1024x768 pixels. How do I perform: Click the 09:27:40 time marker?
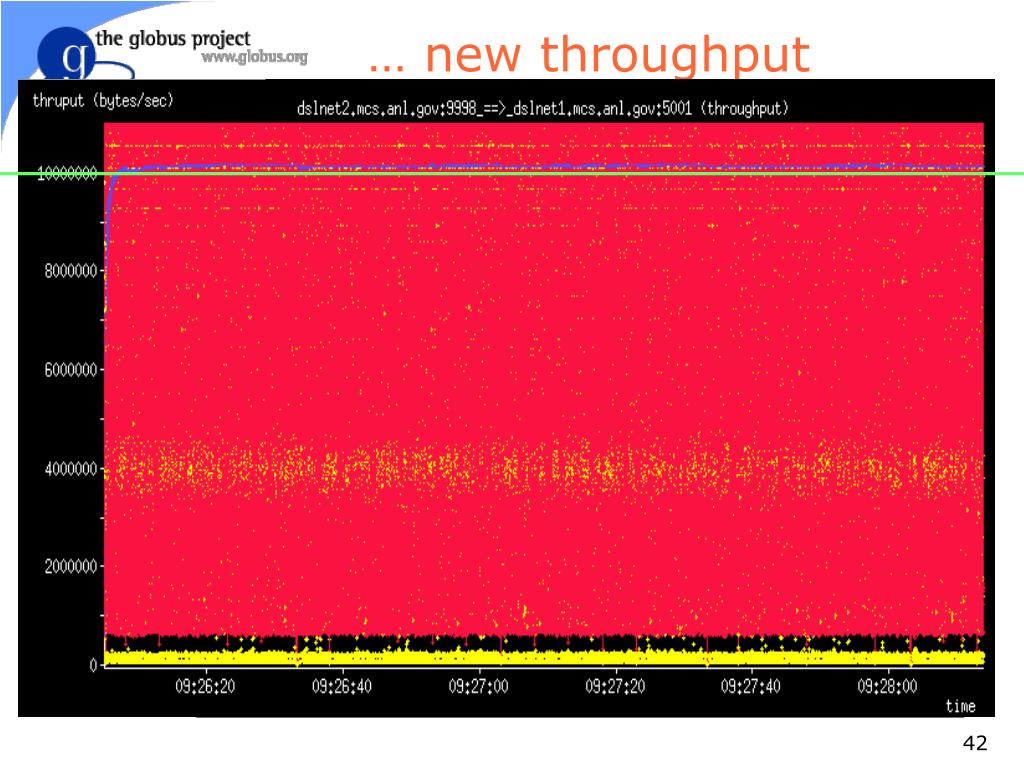point(750,686)
